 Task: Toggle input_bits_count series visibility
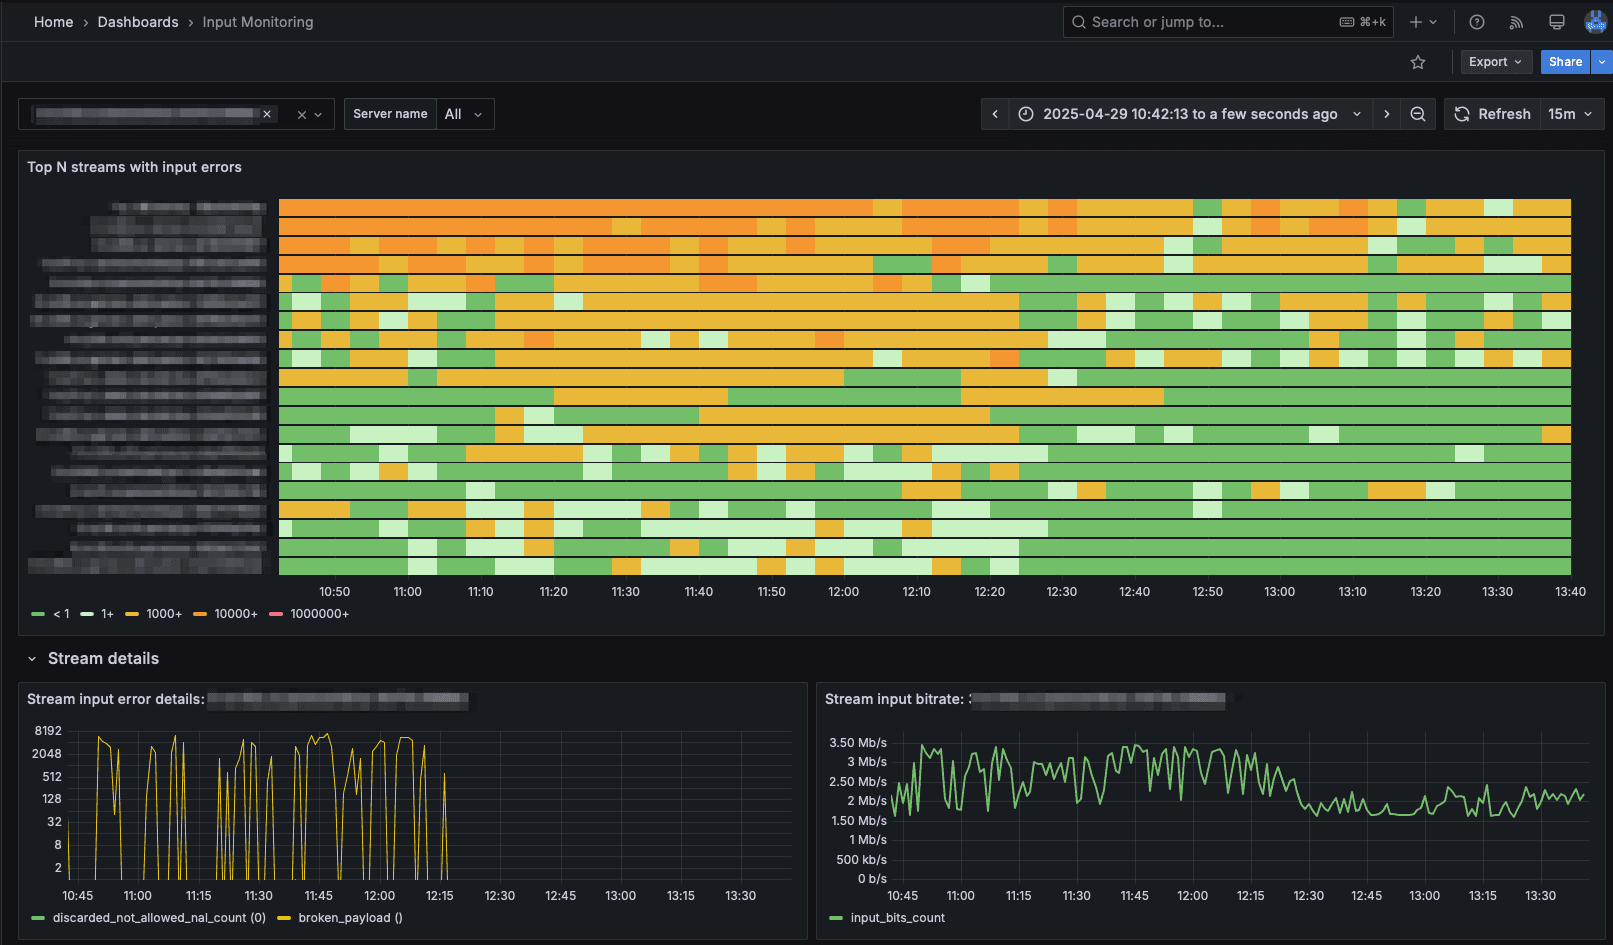click(x=897, y=918)
